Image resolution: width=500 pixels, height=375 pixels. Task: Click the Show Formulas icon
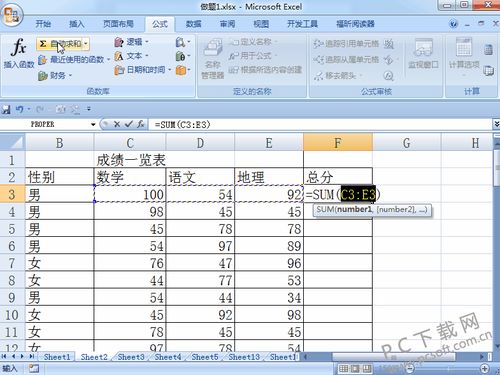(x=389, y=44)
